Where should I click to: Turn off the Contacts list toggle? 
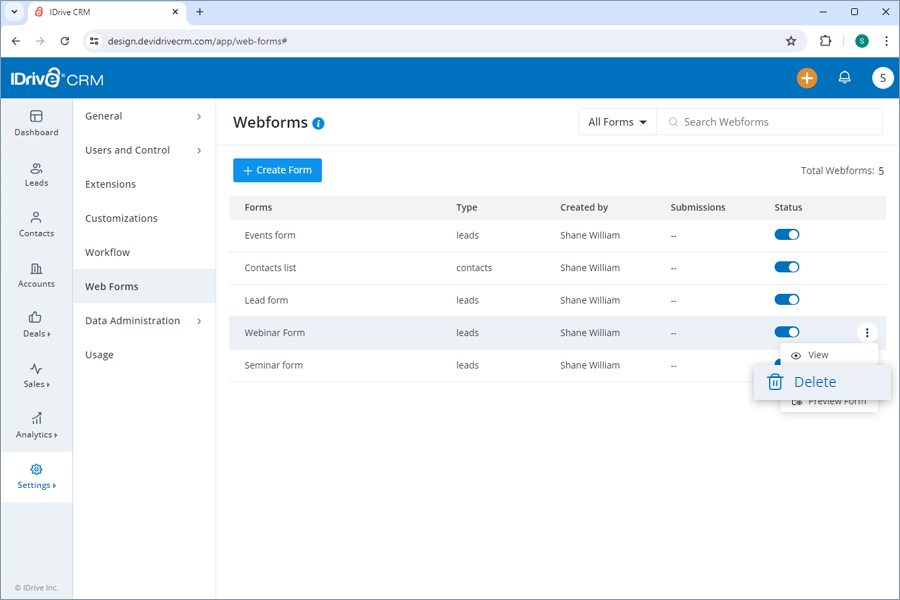[x=787, y=267]
